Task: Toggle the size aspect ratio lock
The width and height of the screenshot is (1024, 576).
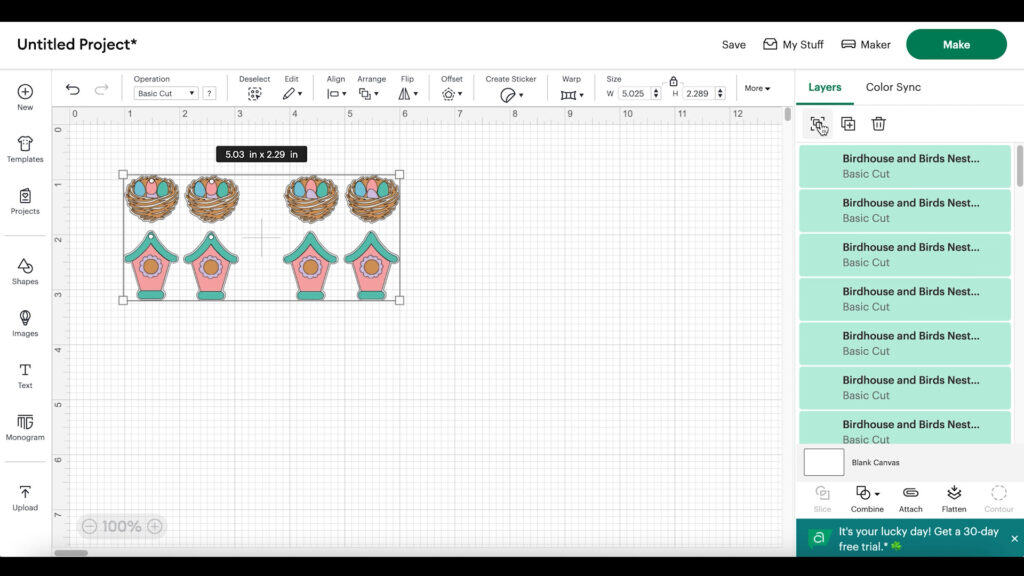Action: 673,81
